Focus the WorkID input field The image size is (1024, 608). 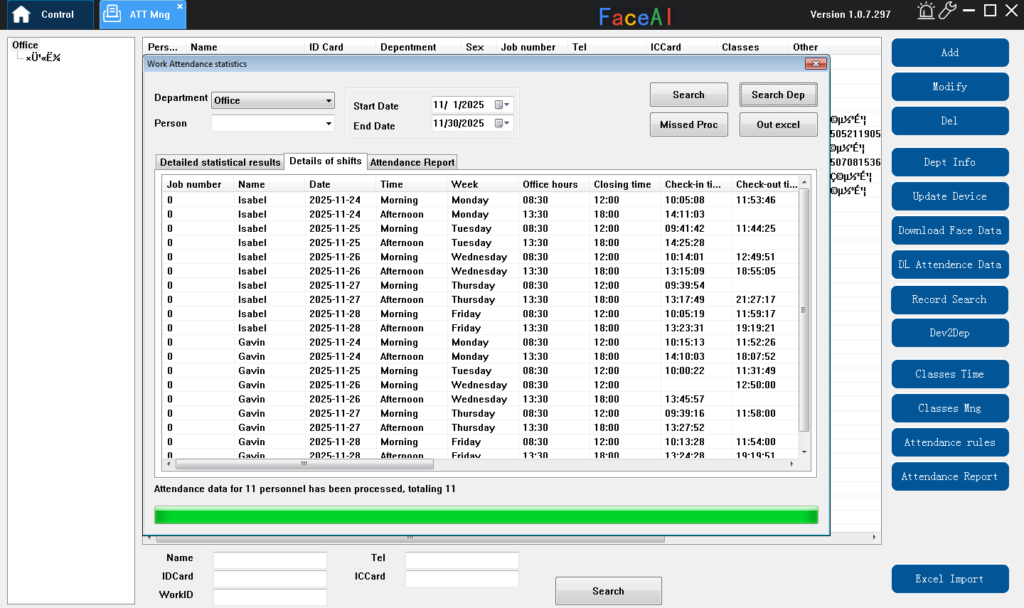[x=270, y=596]
